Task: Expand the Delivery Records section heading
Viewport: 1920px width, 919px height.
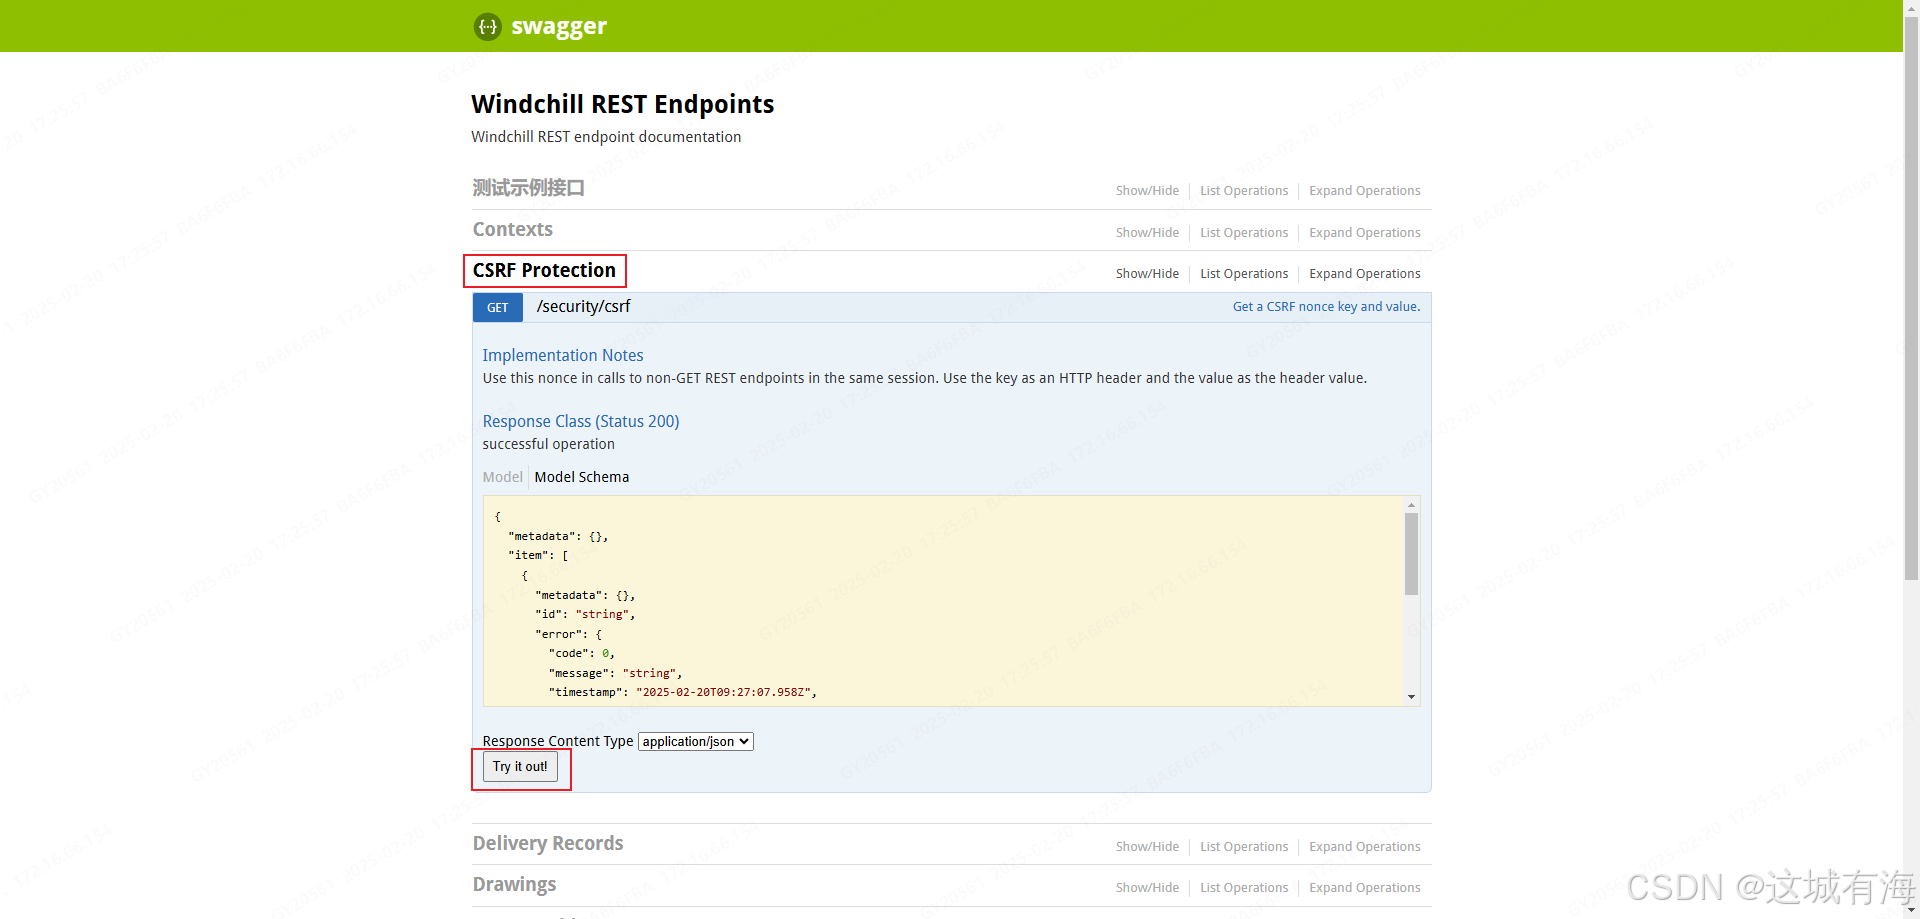Action: (x=547, y=844)
